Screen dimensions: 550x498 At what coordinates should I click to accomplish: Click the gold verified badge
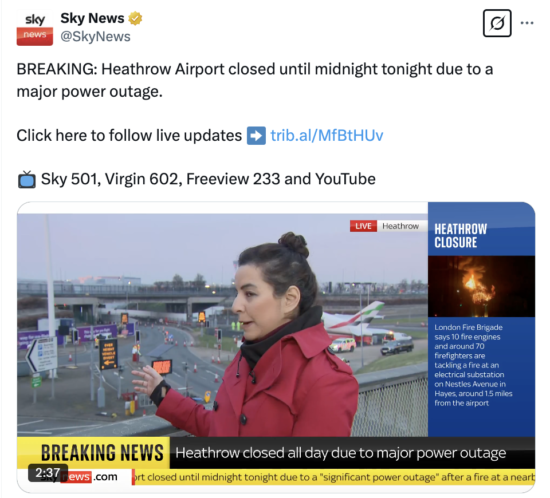pyautogui.click(x=135, y=18)
